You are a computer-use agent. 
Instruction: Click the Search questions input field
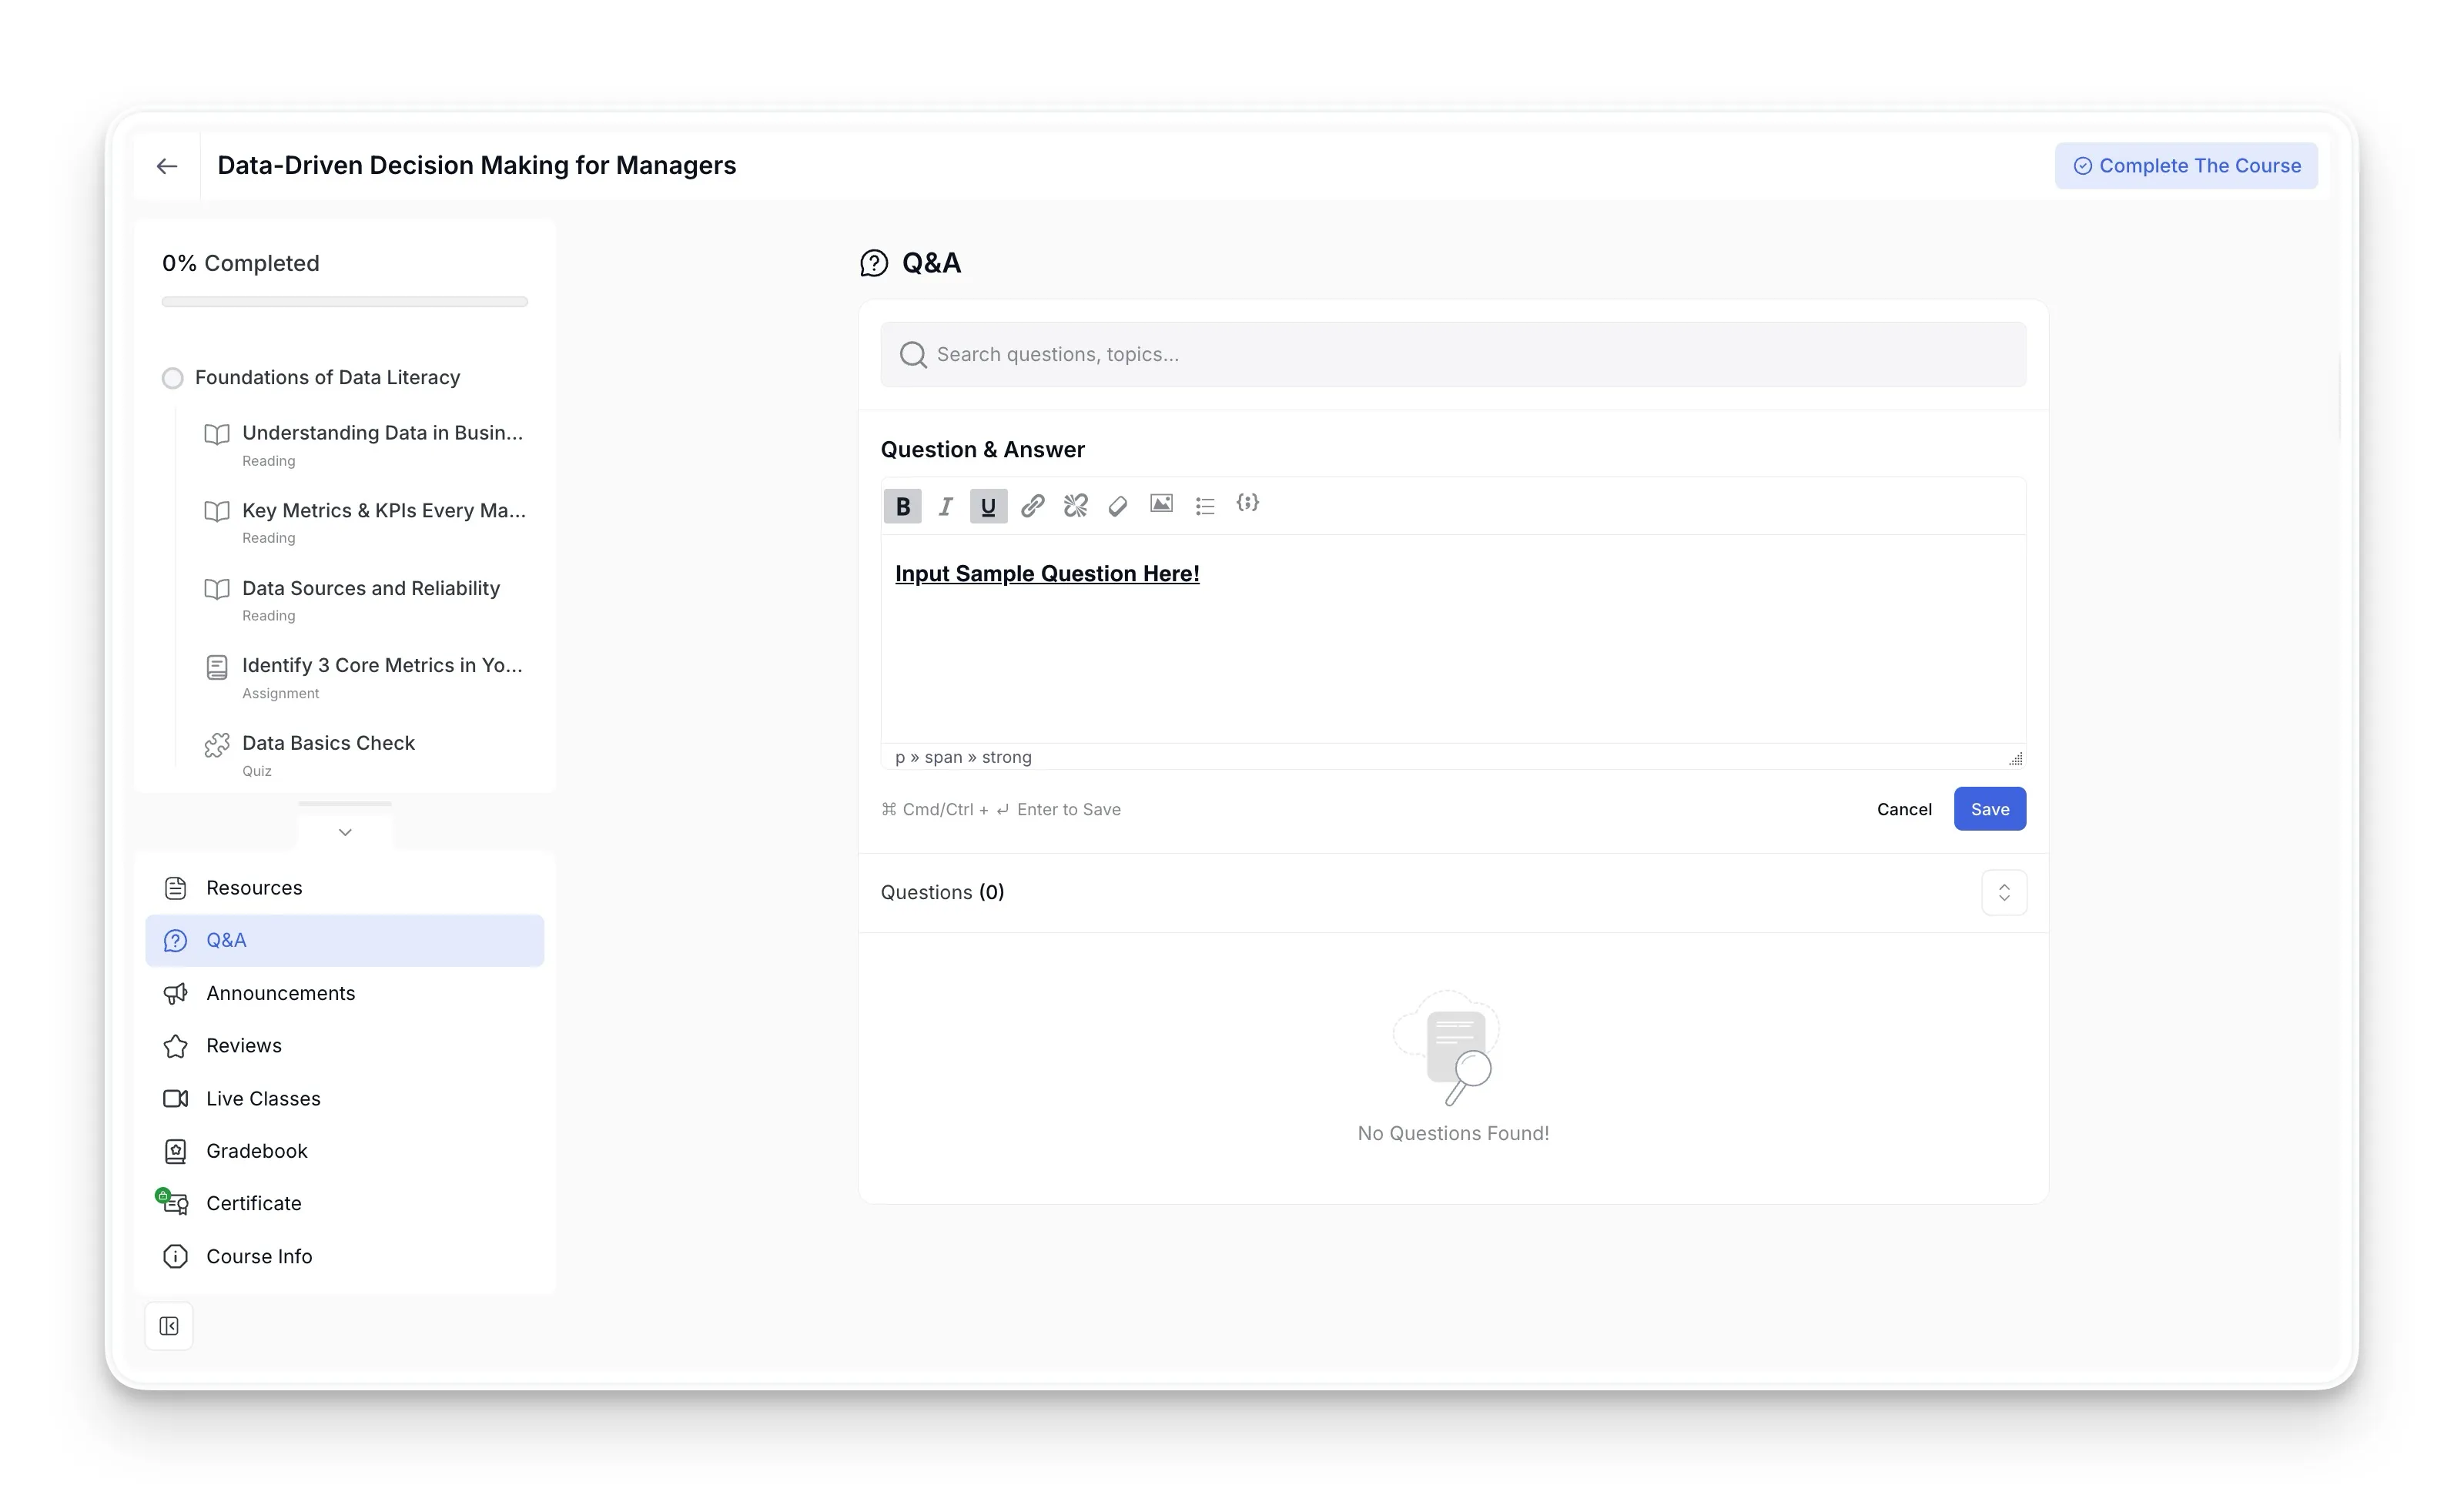click(1453, 354)
